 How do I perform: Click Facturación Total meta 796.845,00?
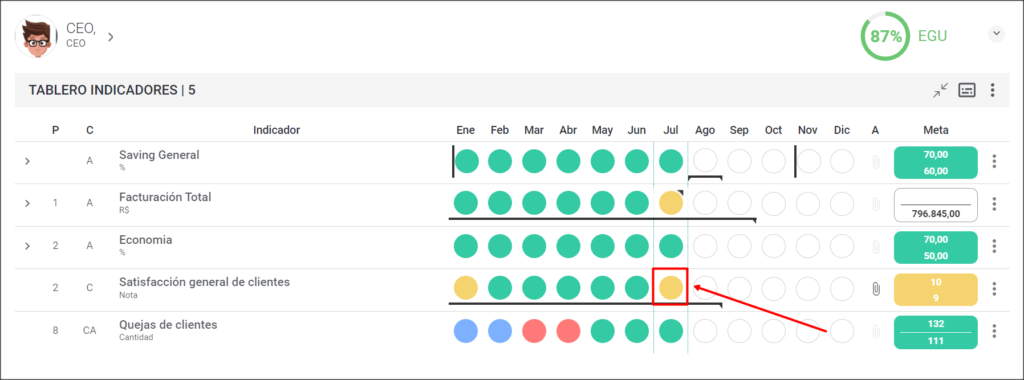[x=935, y=204]
